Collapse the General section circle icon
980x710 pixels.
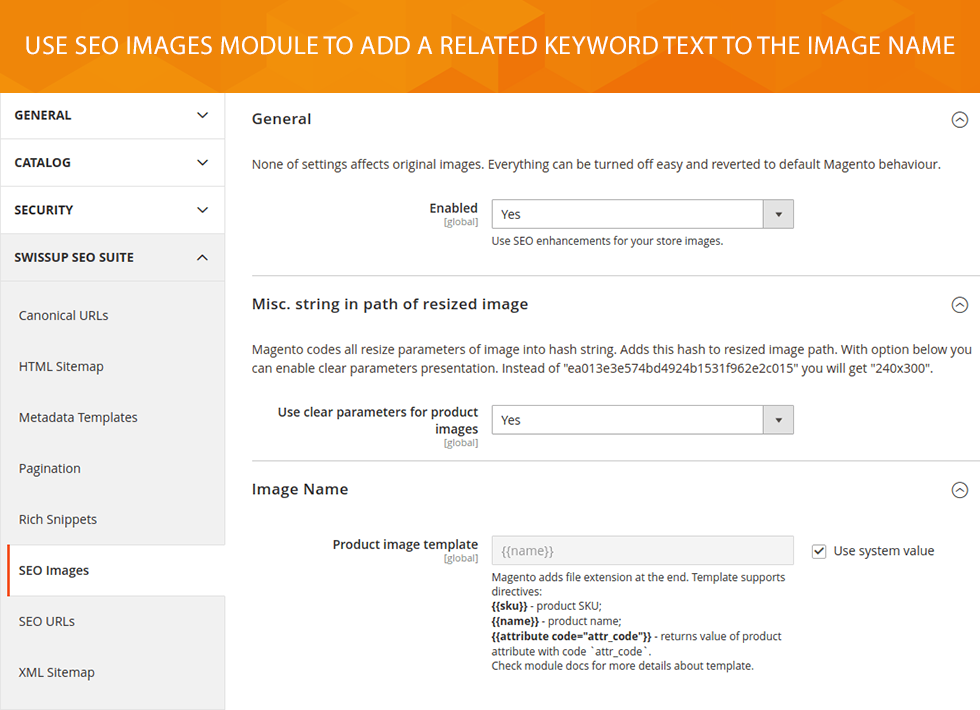pyautogui.click(x=959, y=119)
